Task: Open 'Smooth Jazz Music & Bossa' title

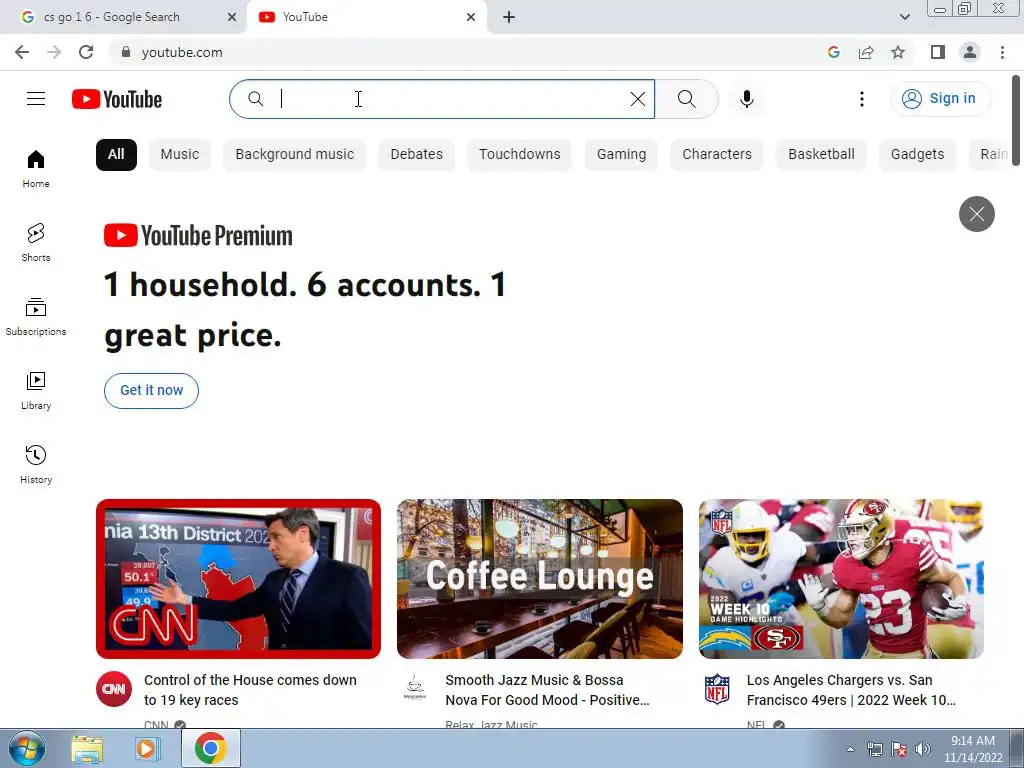Action: 547,690
